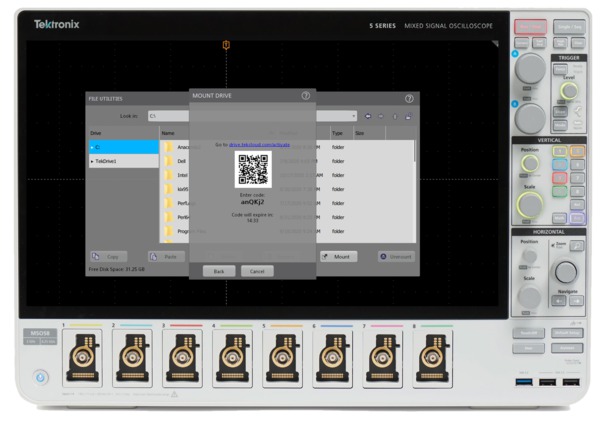Sort files by the Name column header
This screenshot has width=600, height=421.
click(168, 132)
